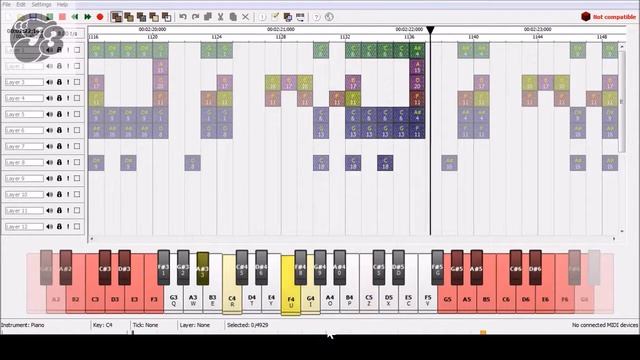Click the Layer 12 name field
The height and width of the screenshot is (360, 640).
pos(24,227)
